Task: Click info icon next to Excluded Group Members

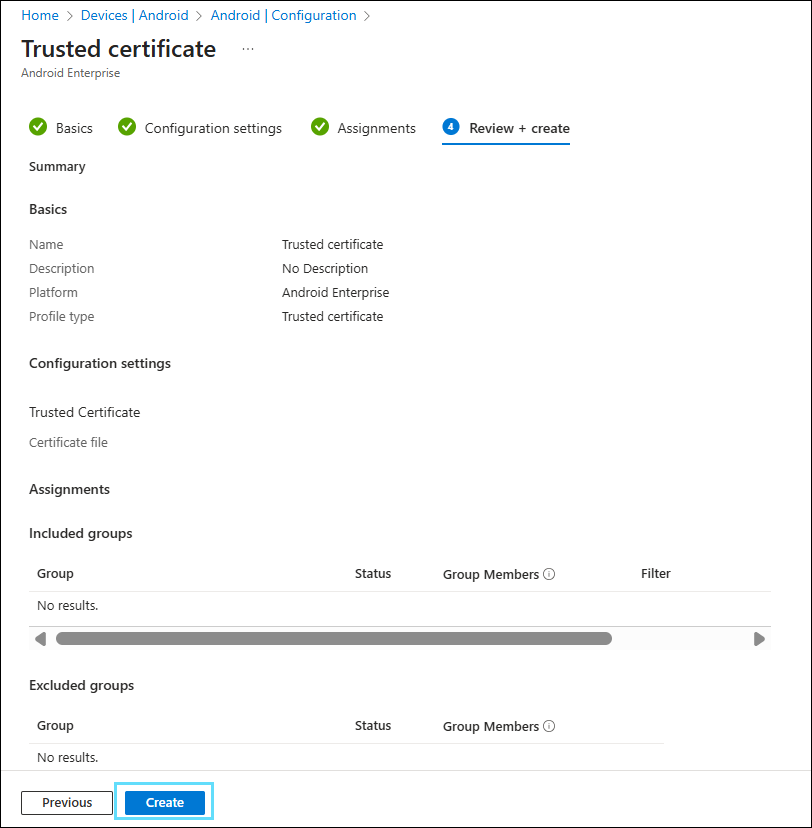Action: click(x=549, y=727)
